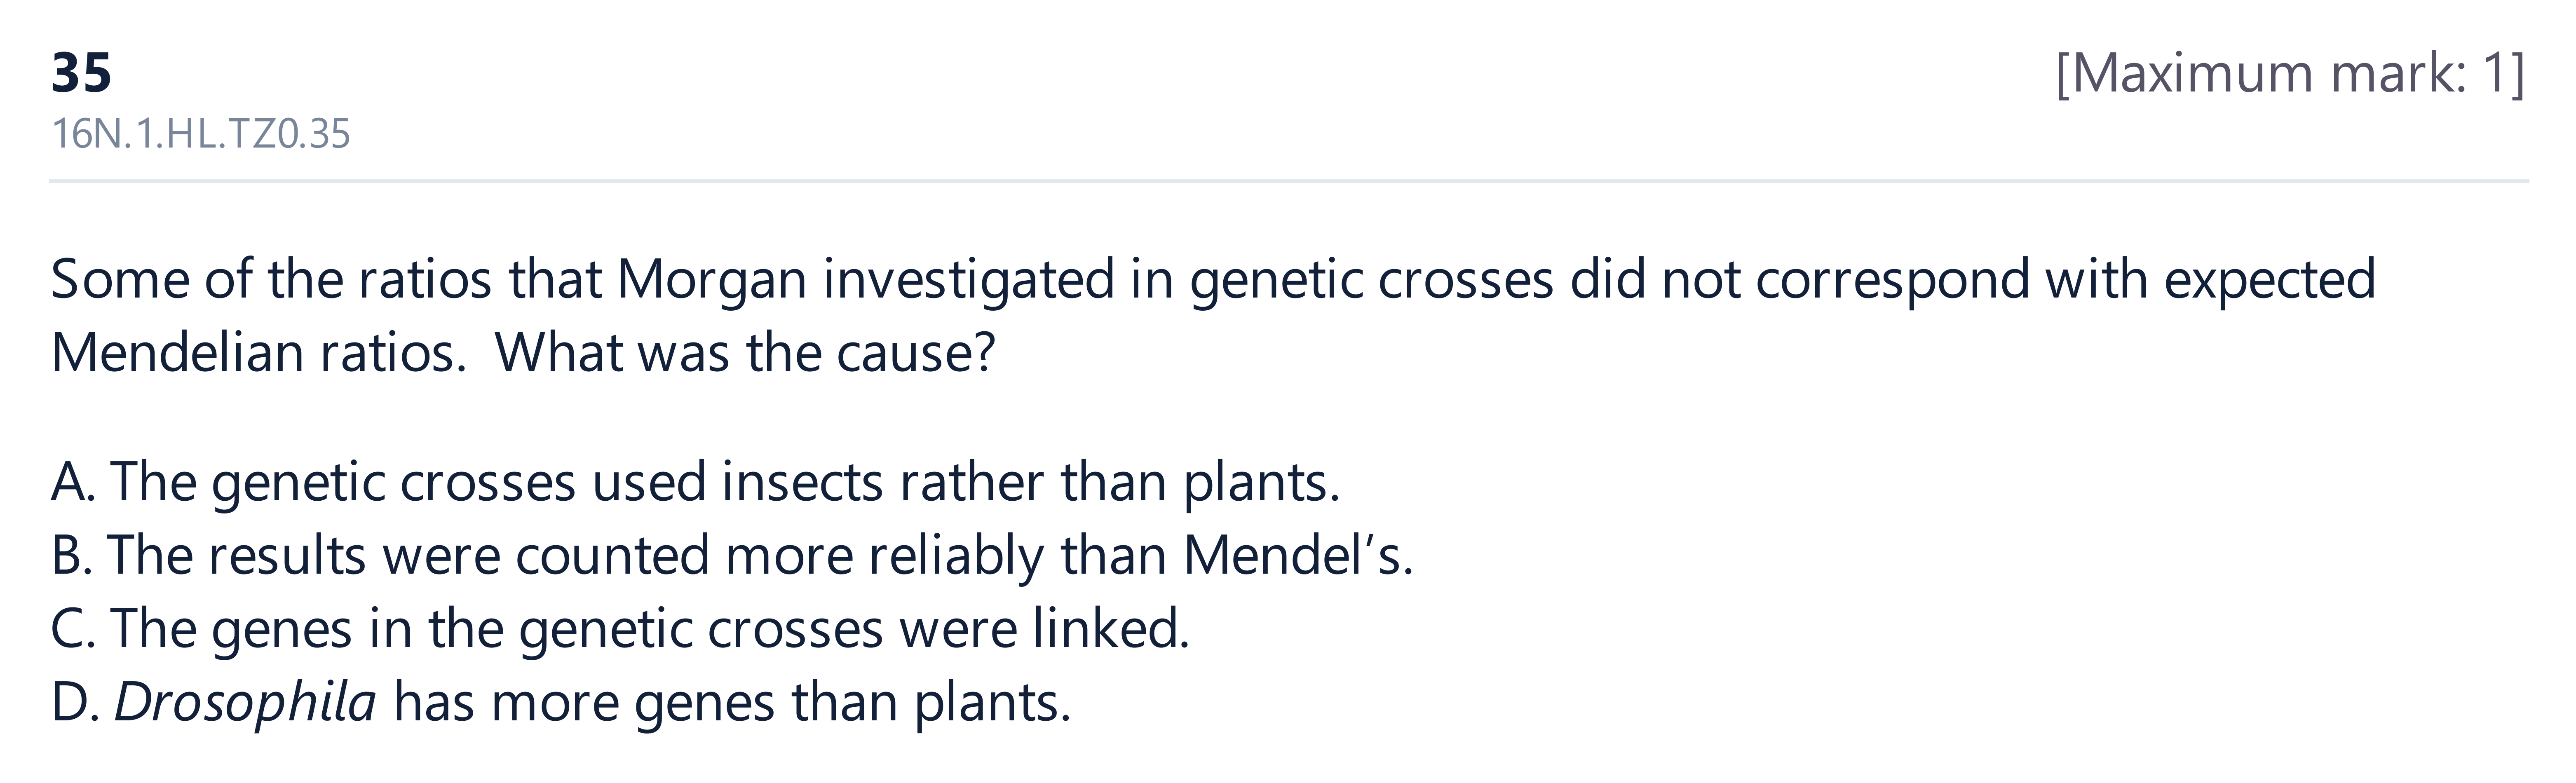Click the horizontal divider under the header
The width and height of the screenshot is (2576, 783).
(x=1288, y=181)
